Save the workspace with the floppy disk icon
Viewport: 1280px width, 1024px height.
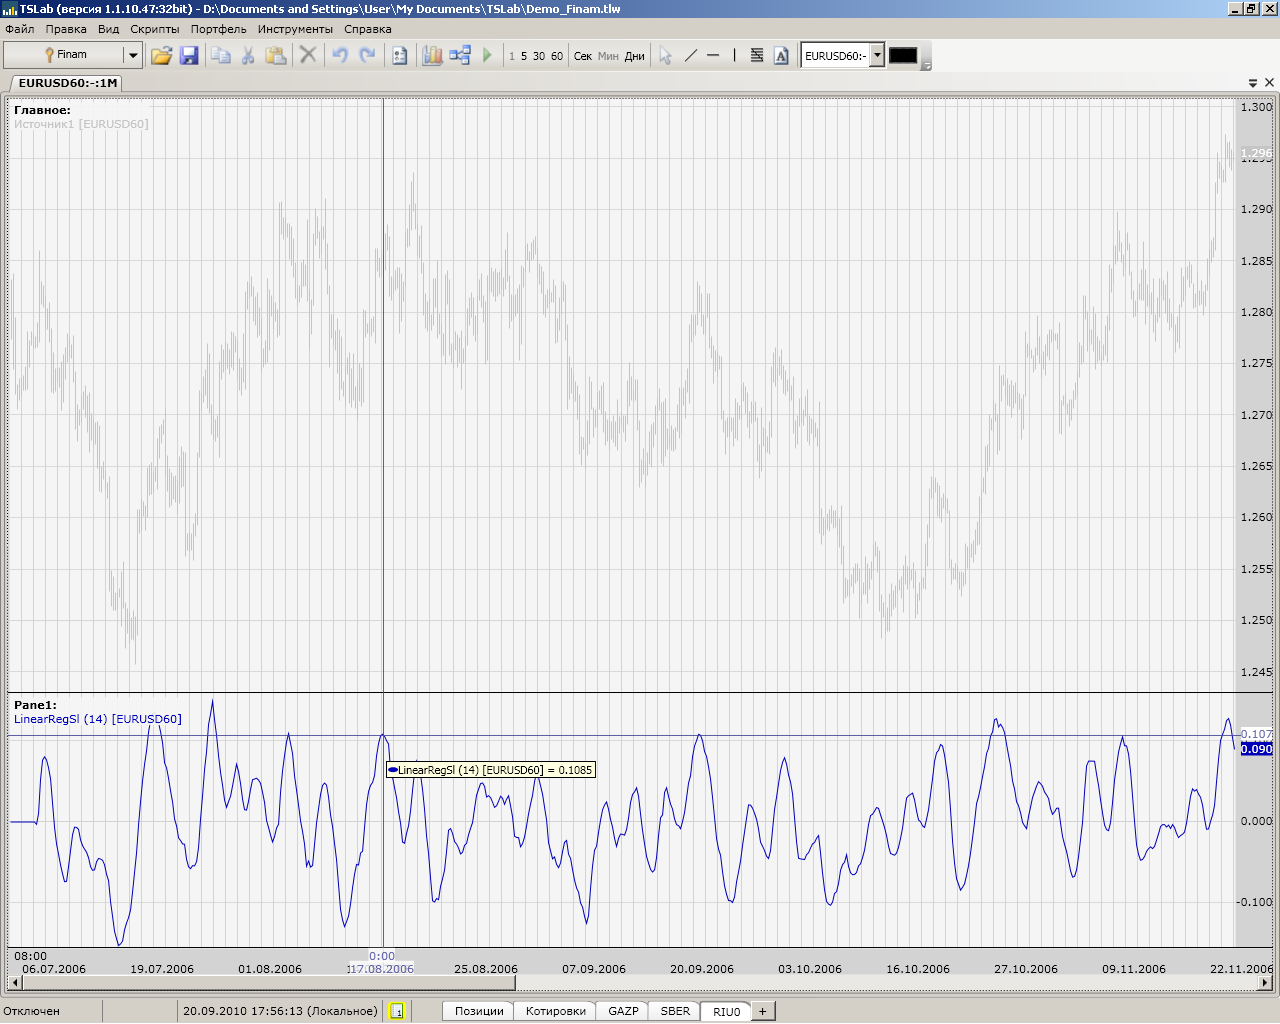point(189,56)
